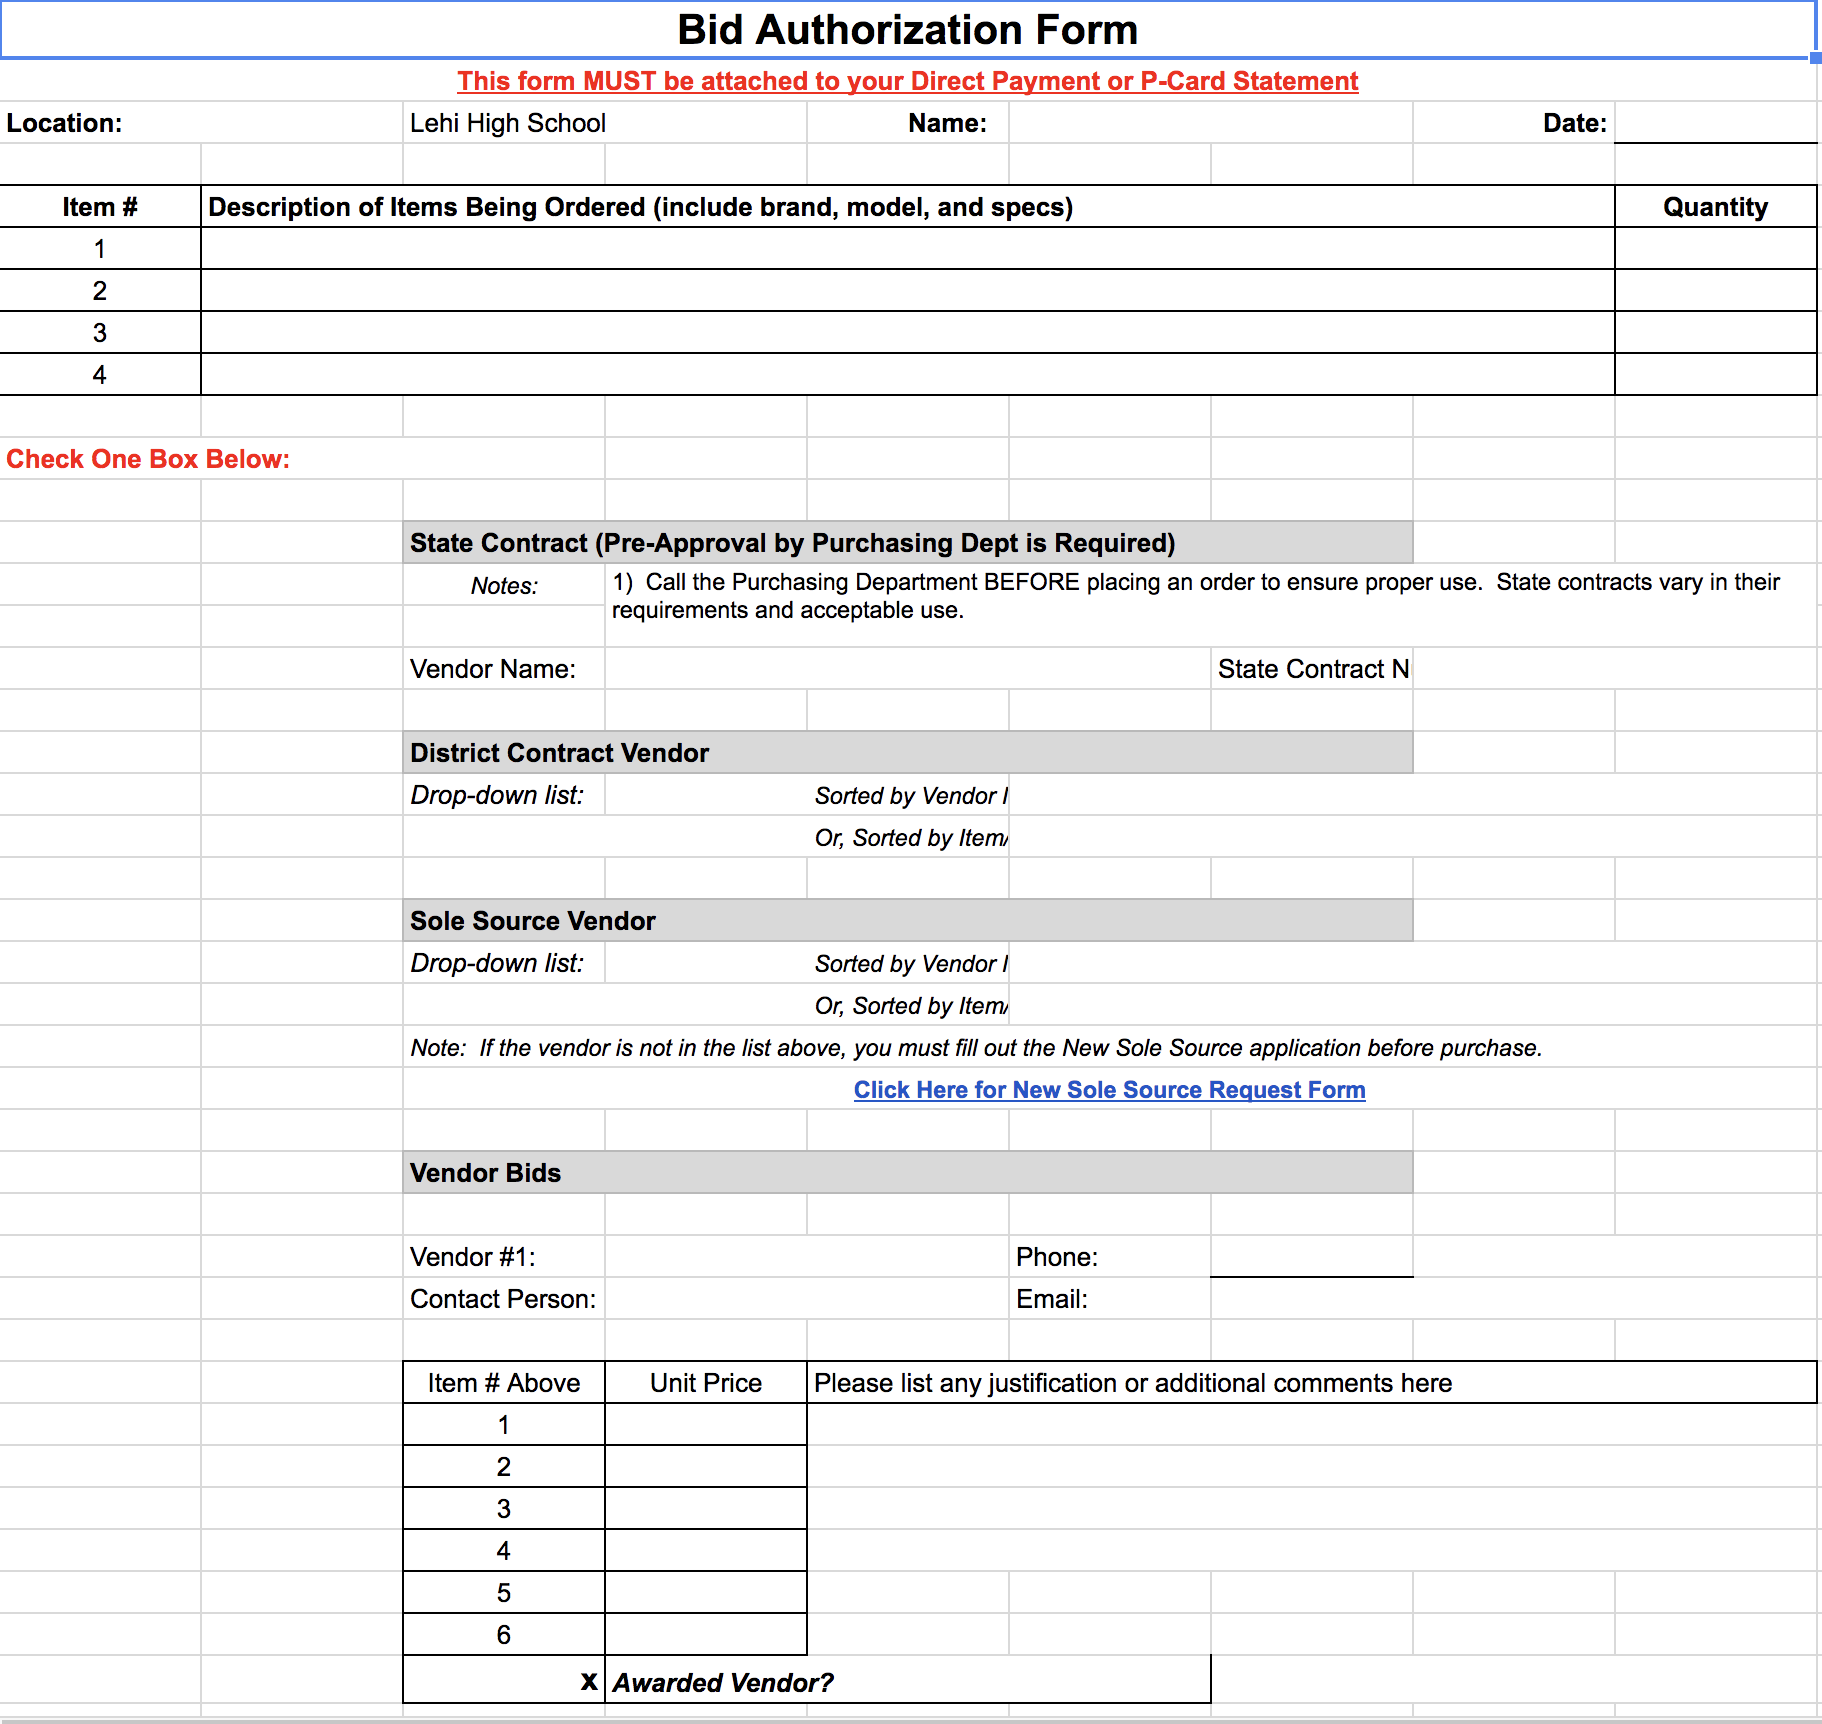
Task: Click Or, Sorted by Item under Sole Source
Action: 910,1006
